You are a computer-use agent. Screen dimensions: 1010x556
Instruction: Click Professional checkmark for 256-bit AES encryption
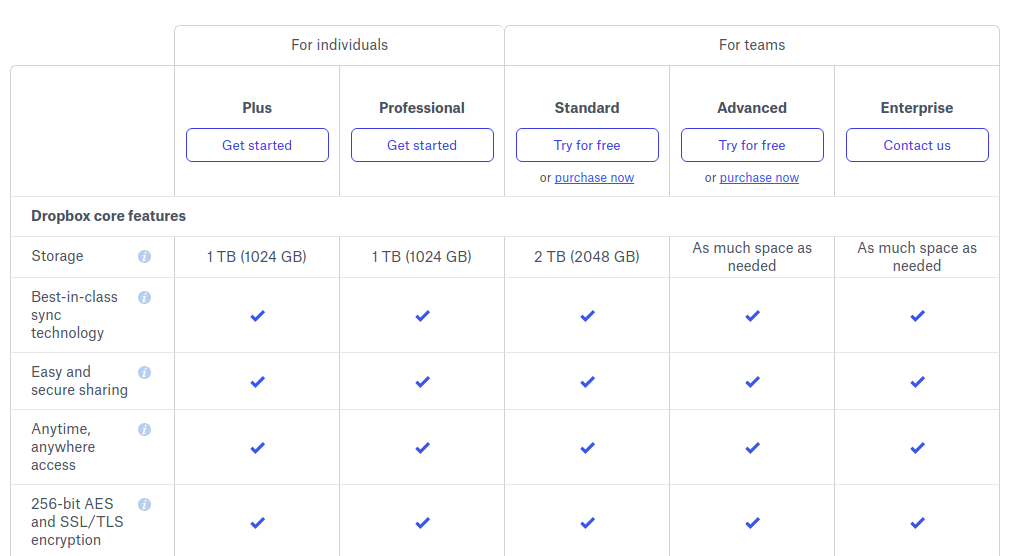pyautogui.click(x=423, y=523)
